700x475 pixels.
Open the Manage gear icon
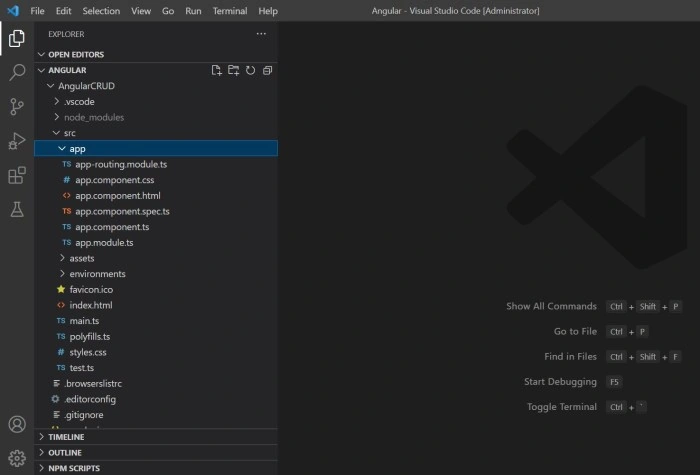pyautogui.click(x=17, y=458)
